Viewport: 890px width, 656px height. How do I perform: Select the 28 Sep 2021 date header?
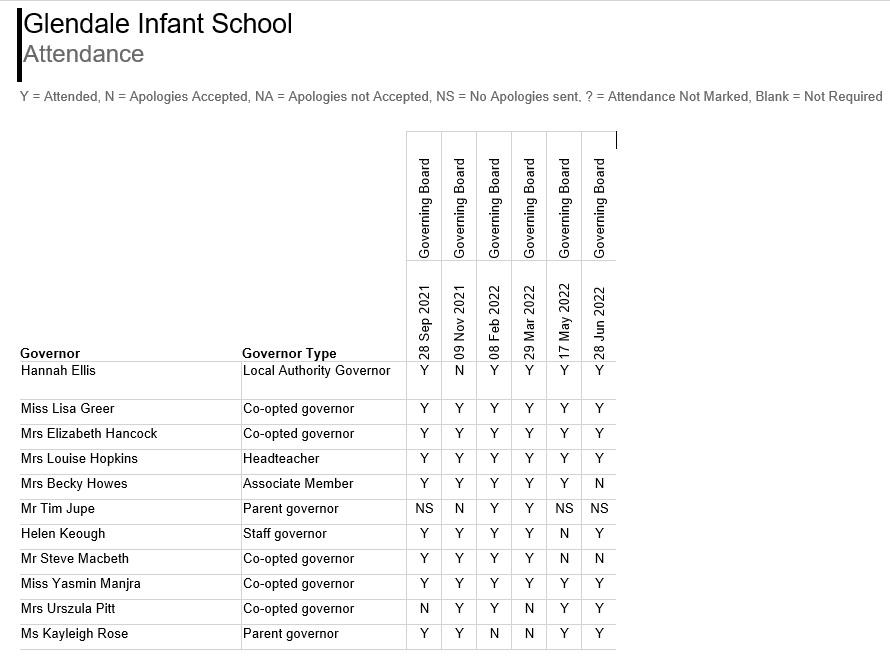(x=424, y=322)
